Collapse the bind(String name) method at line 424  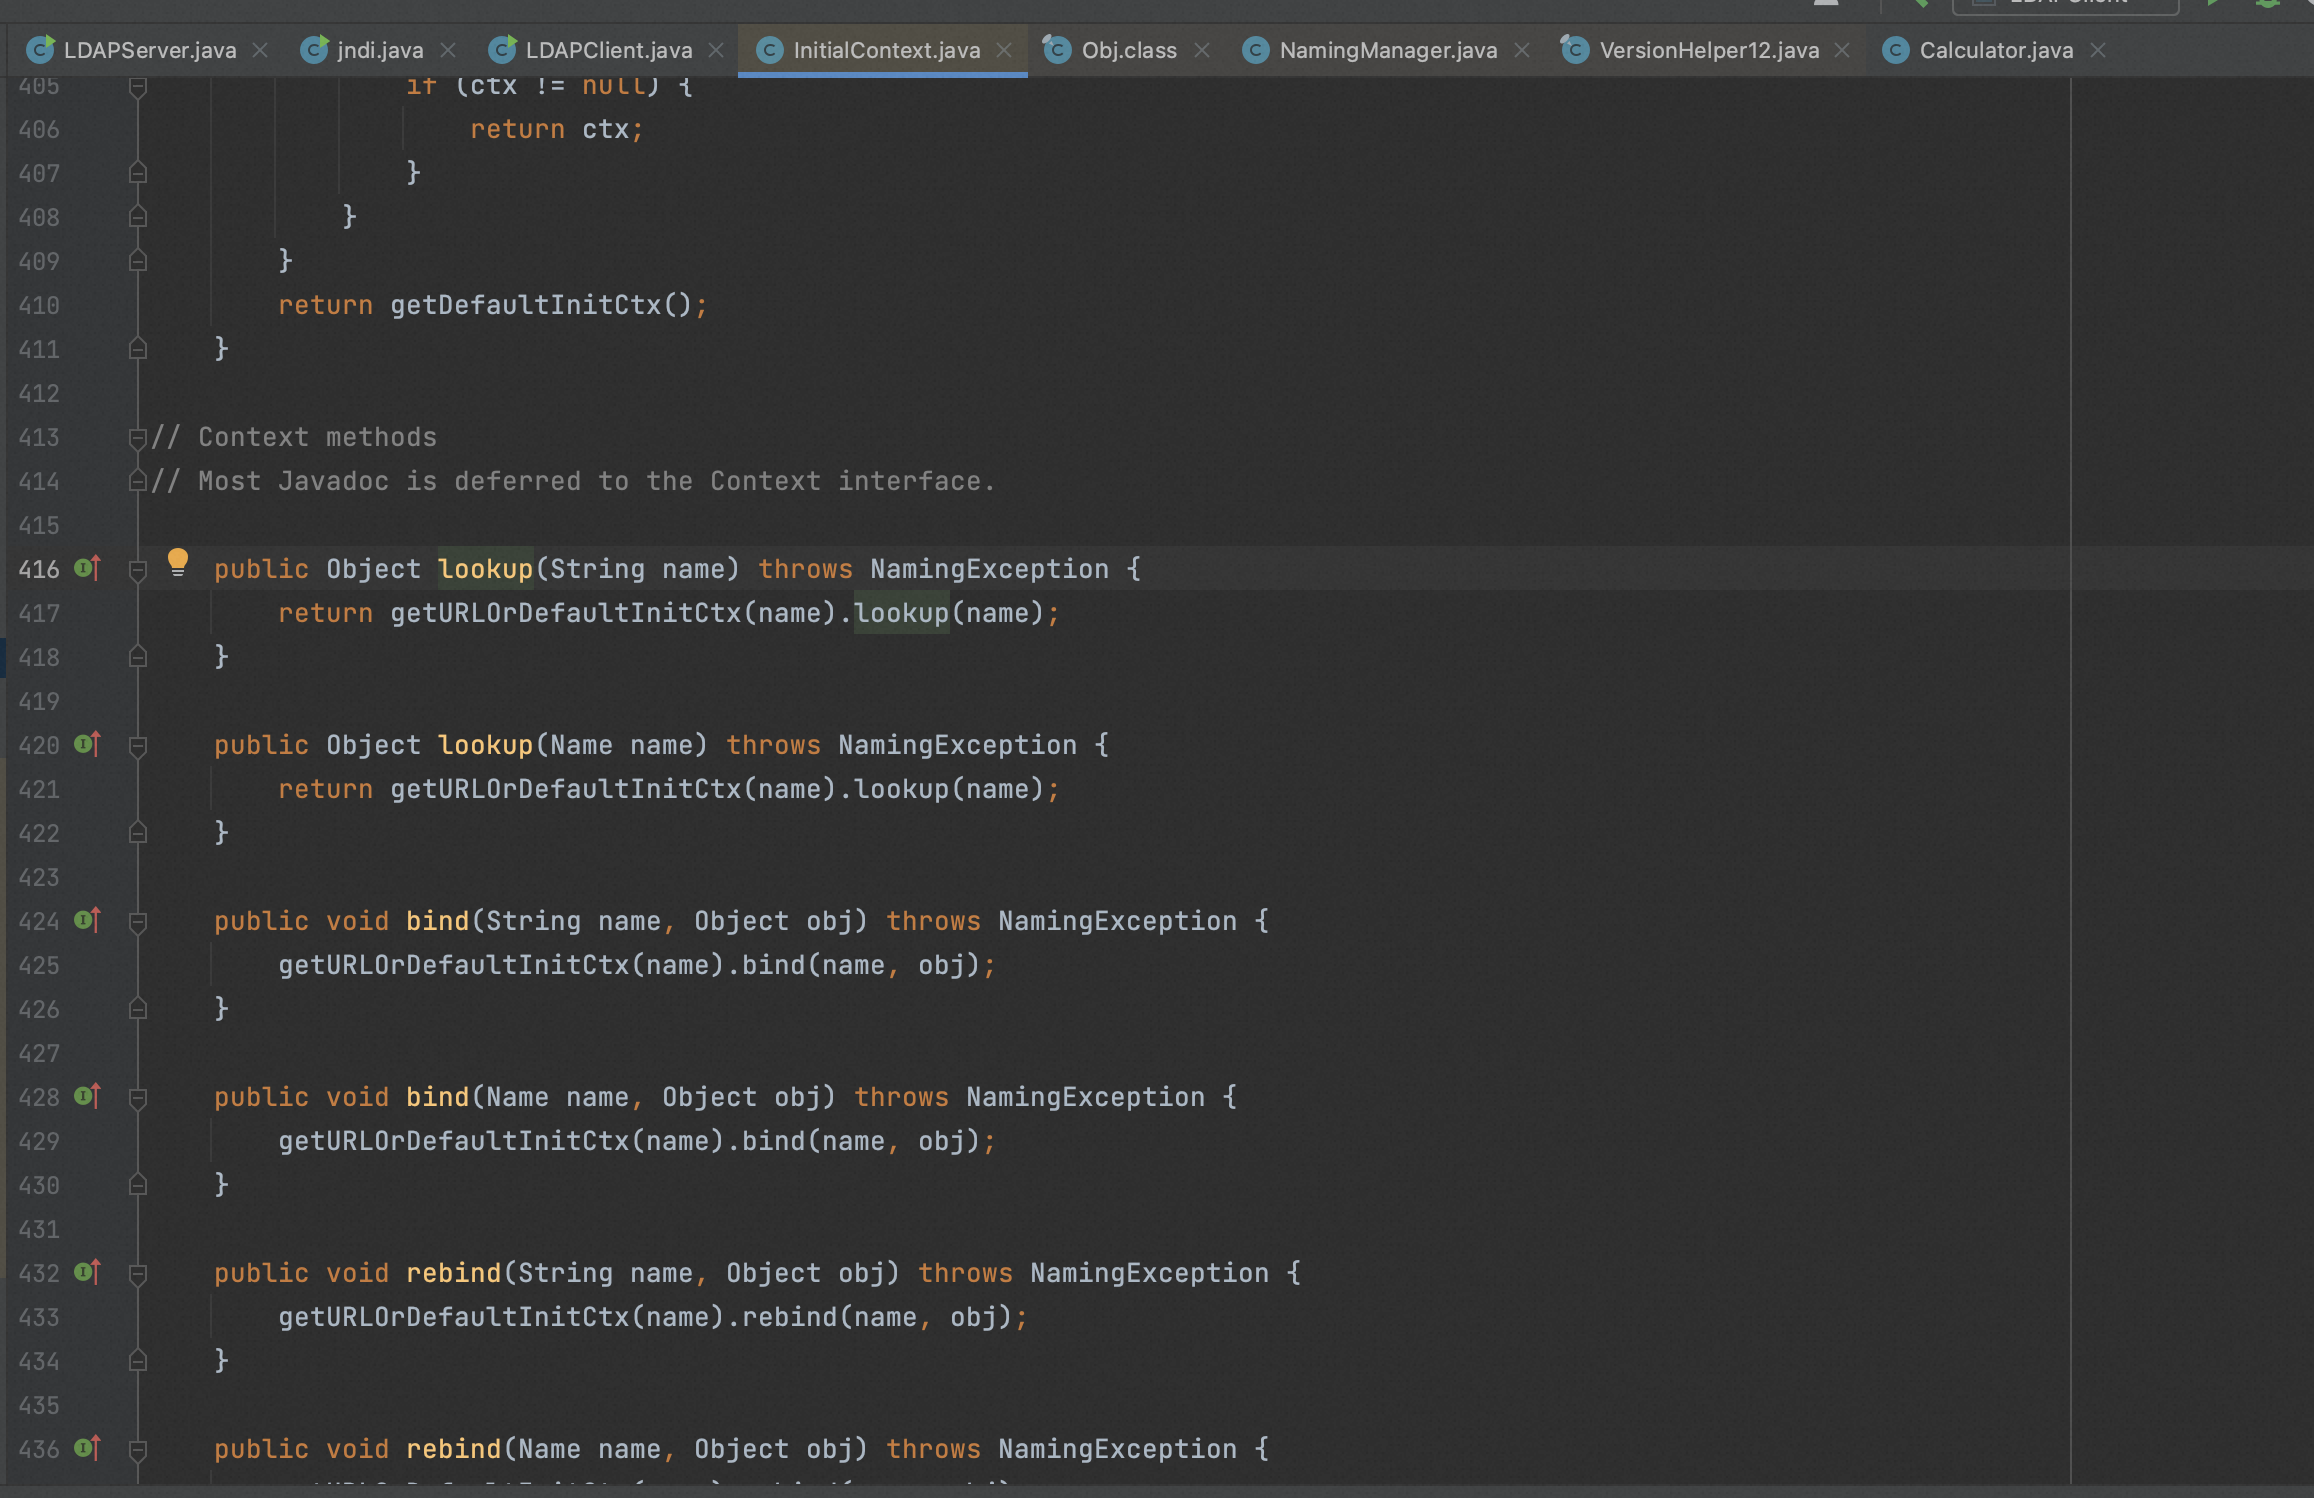pos(138,922)
